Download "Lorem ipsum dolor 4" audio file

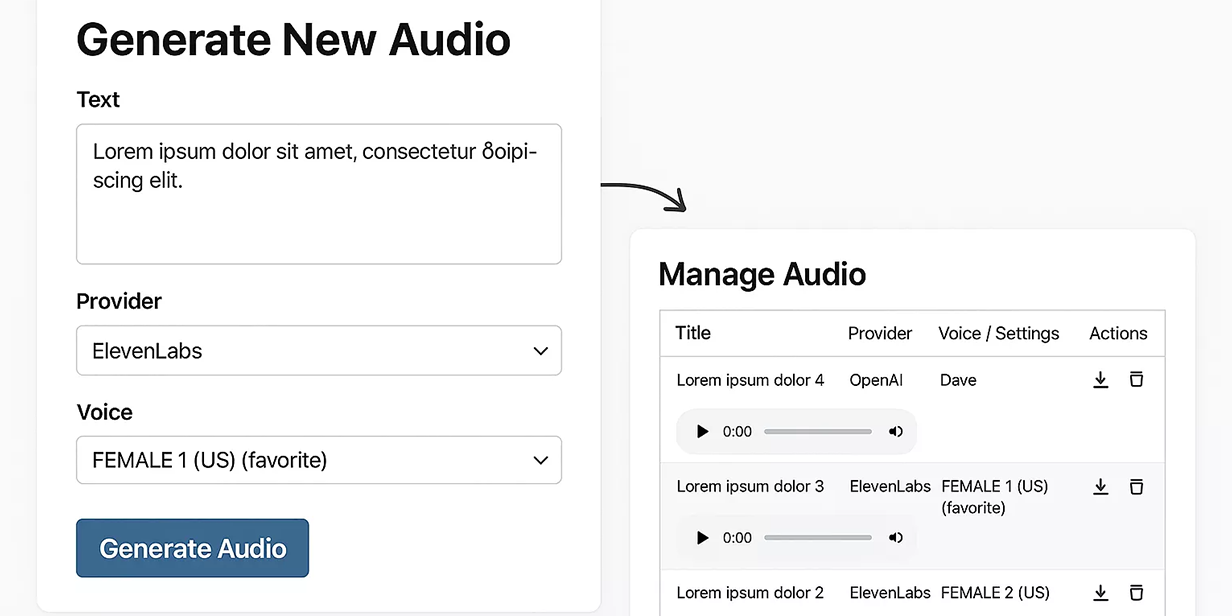1101,380
